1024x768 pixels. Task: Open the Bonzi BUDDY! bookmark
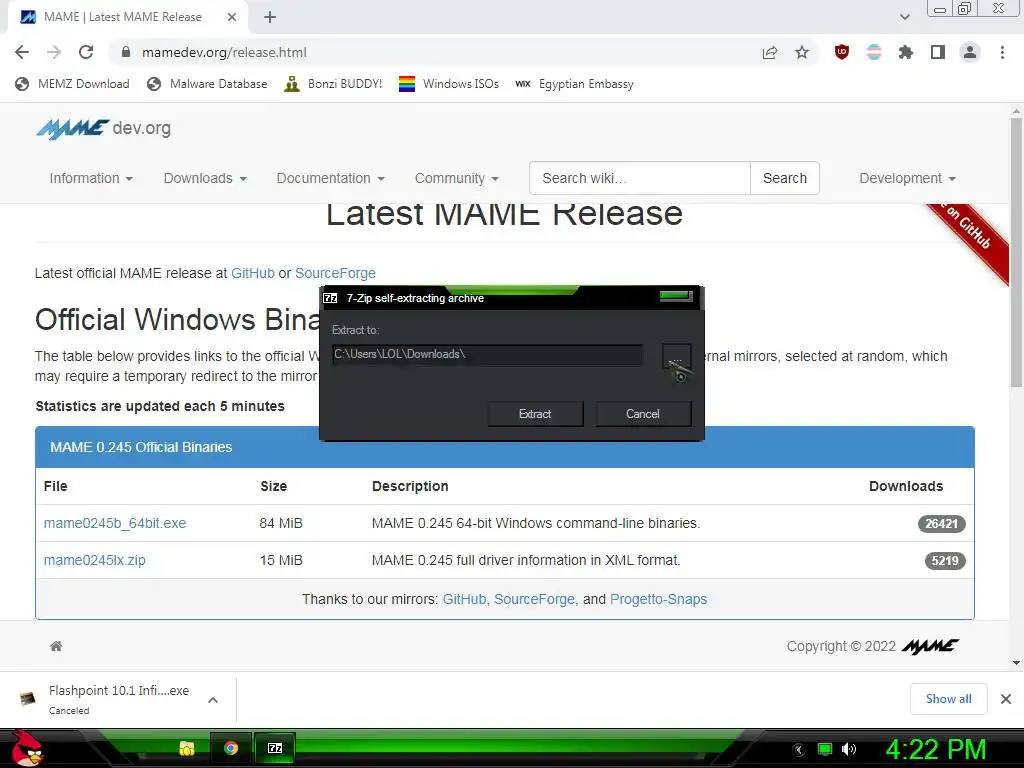click(x=333, y=84)
